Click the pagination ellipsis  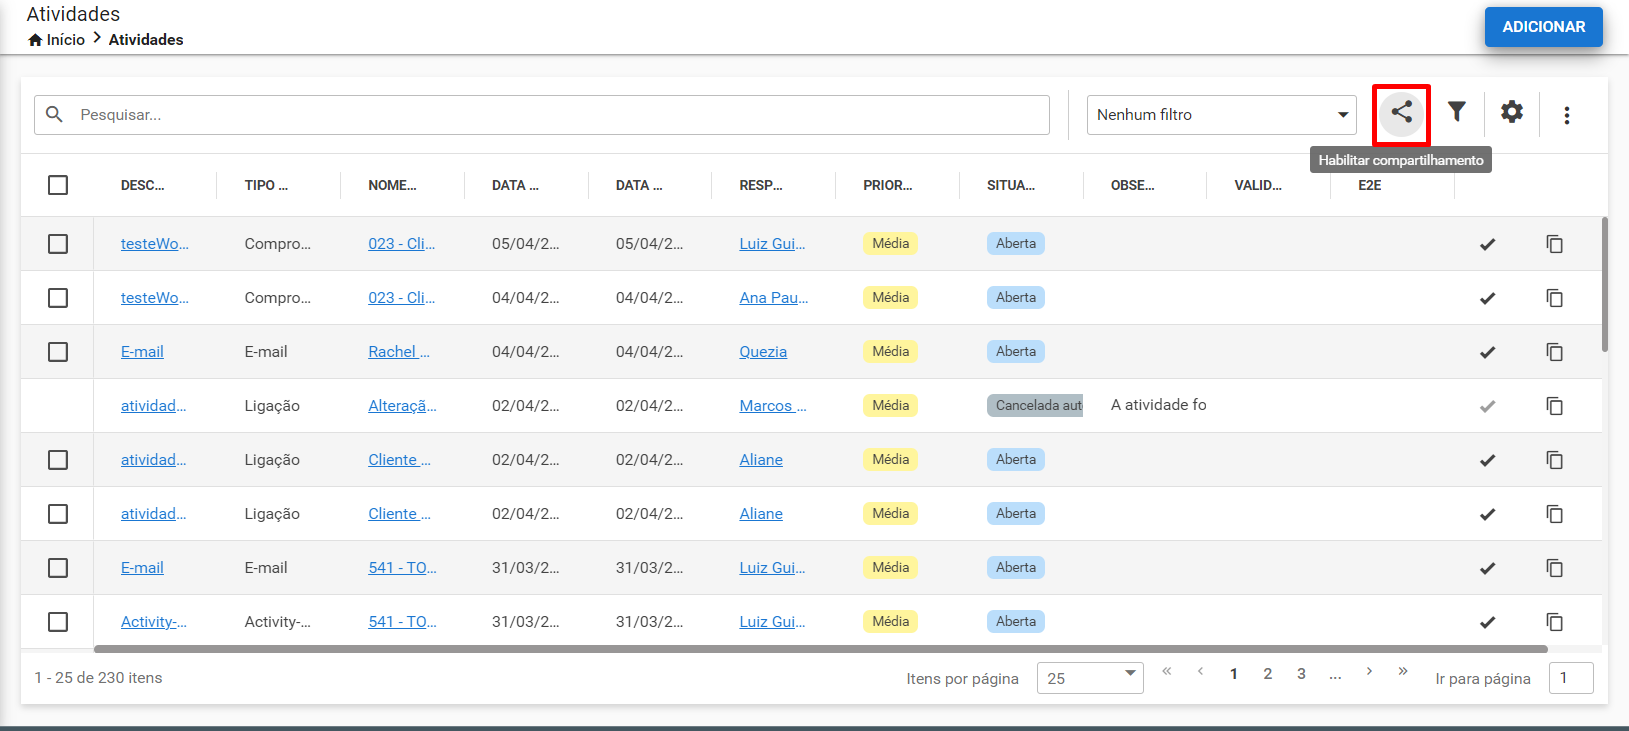click(x=1335, y=674)
